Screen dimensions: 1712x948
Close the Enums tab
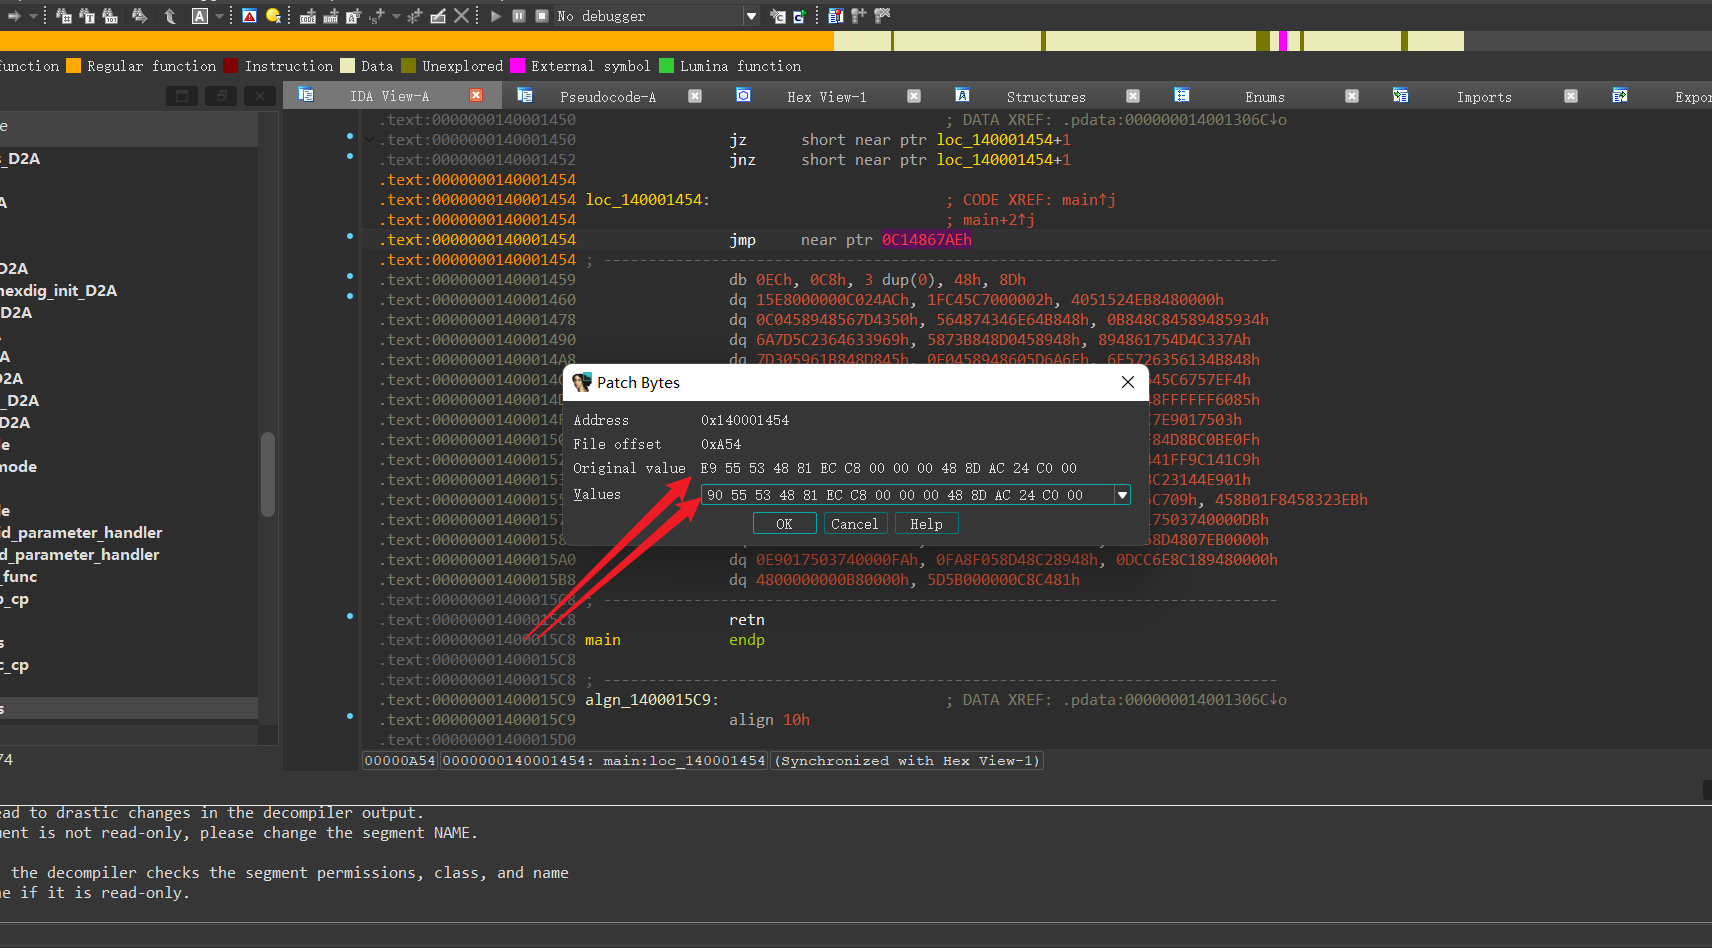click(x=1352, y=96)
